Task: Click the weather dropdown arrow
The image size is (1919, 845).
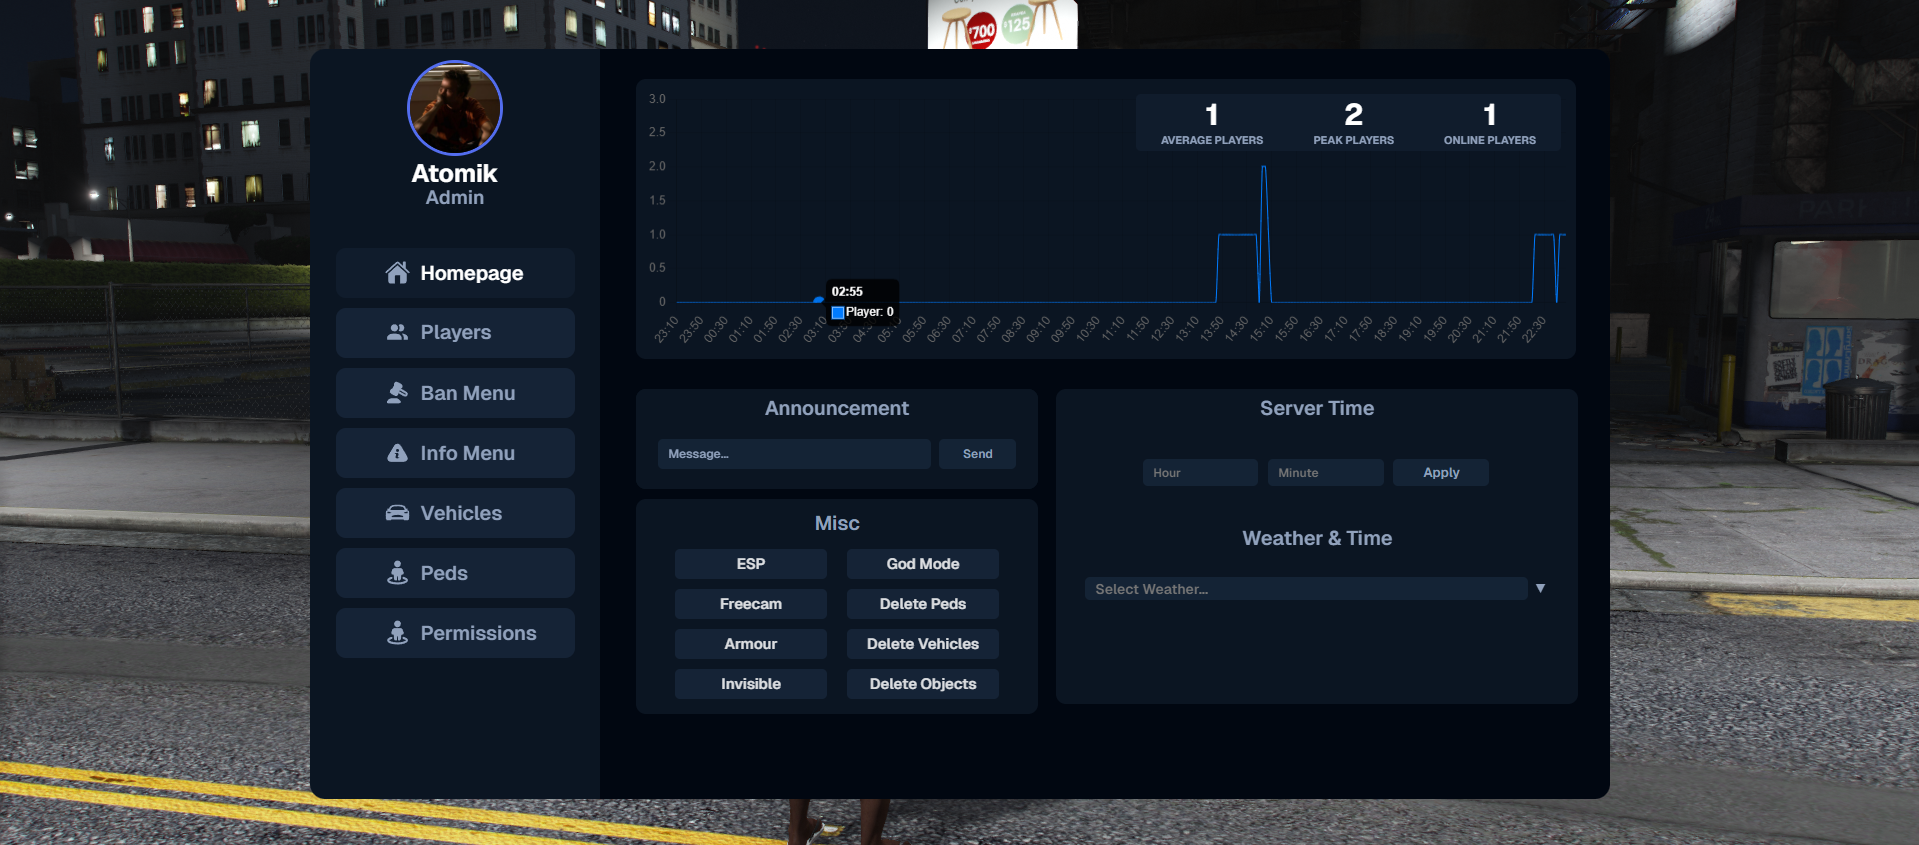Action: [x=1540, y=588]
